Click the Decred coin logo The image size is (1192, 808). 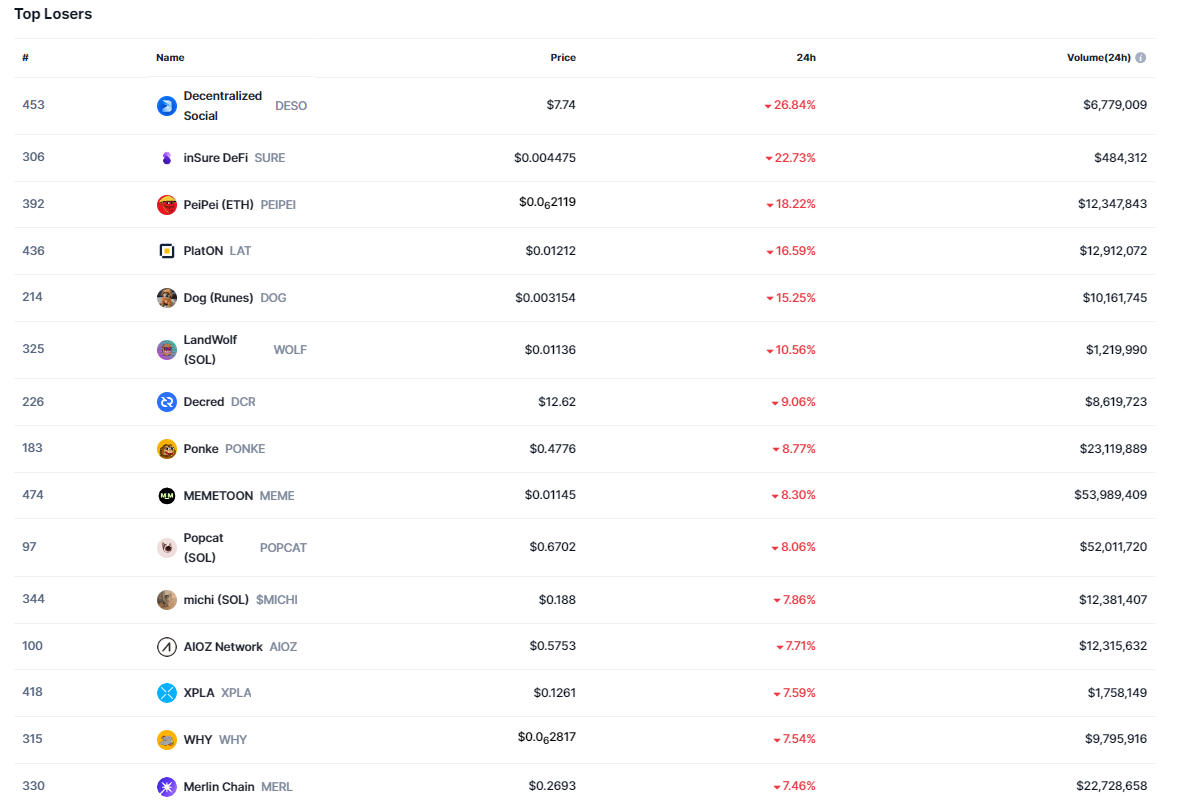click(167, 402)
